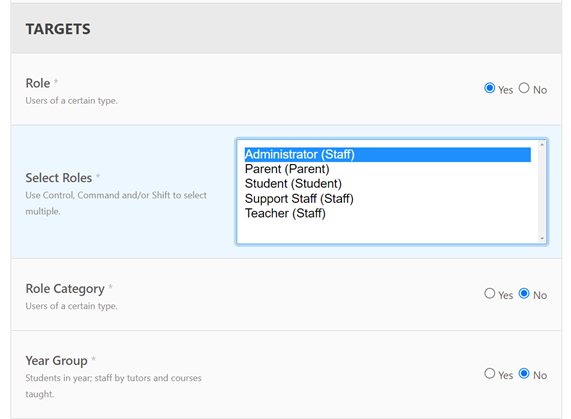Click empty space below Teacher in roles list

[387, 232]
